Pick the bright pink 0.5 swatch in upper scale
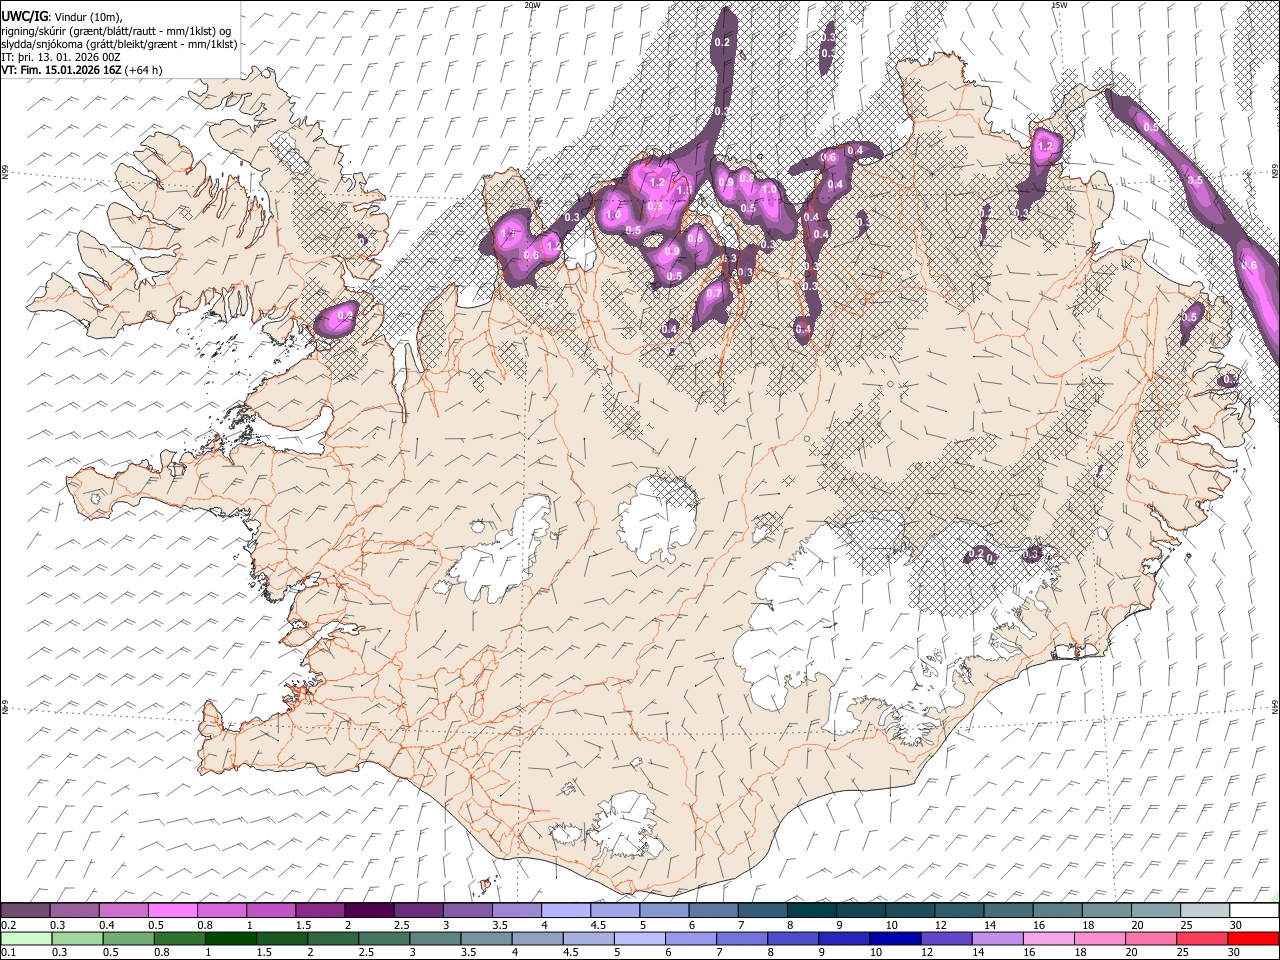 [172, 911]
